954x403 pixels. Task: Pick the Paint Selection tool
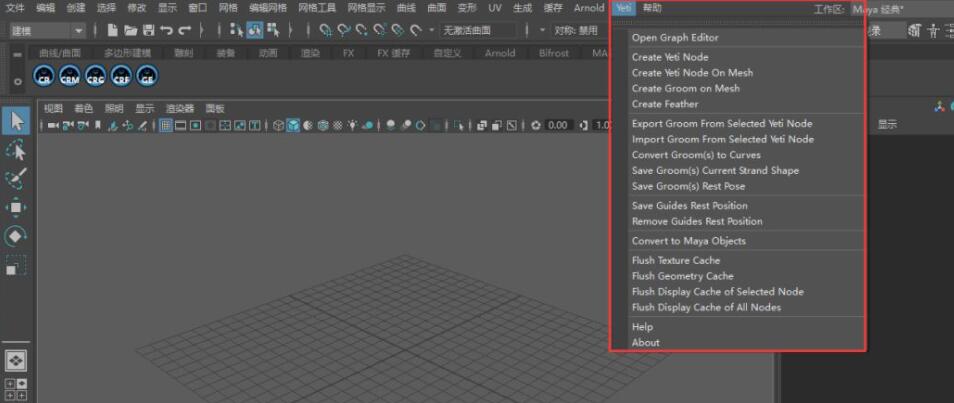[x=16, y=179]
